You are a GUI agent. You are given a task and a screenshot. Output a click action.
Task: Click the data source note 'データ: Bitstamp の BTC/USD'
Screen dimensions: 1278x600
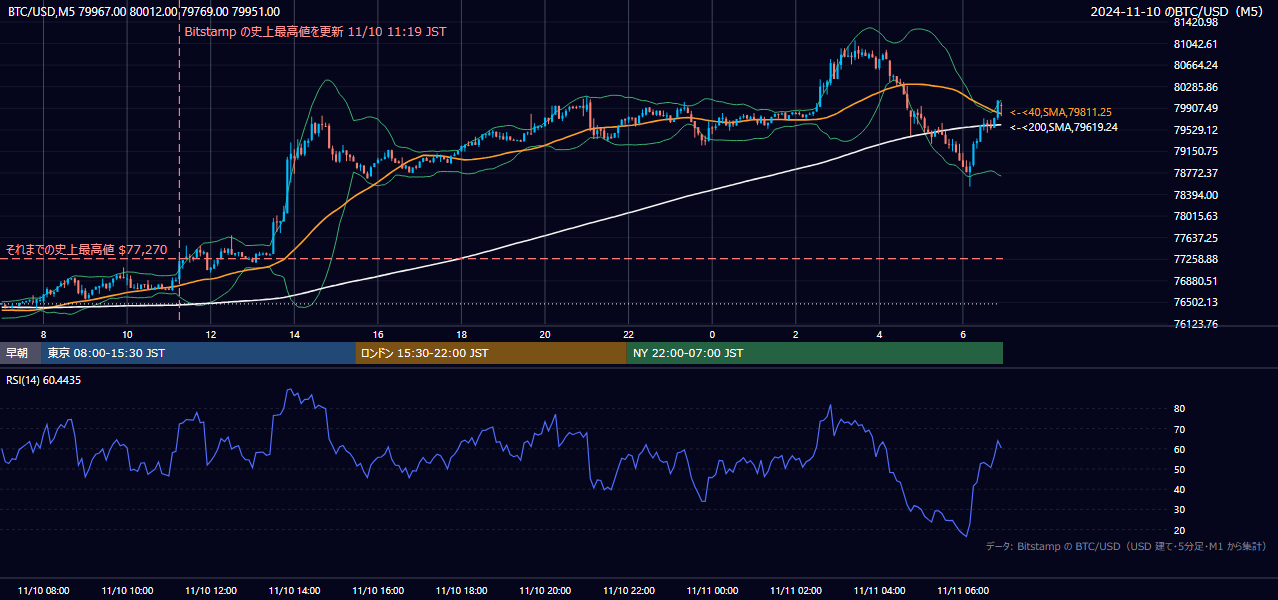click(x=1126, y=546)
